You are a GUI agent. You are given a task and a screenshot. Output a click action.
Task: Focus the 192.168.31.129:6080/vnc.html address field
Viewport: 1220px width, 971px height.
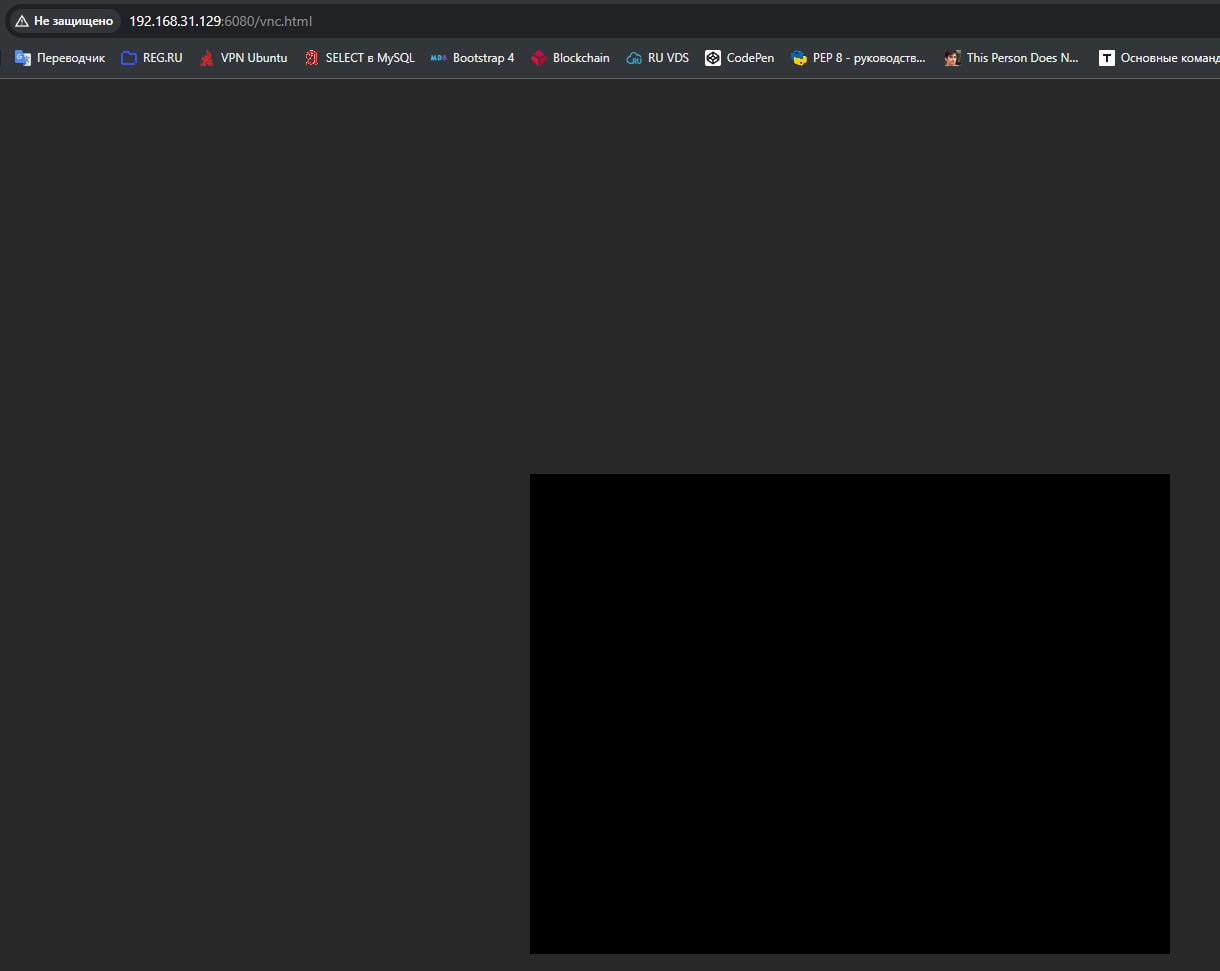coord(400,21)
